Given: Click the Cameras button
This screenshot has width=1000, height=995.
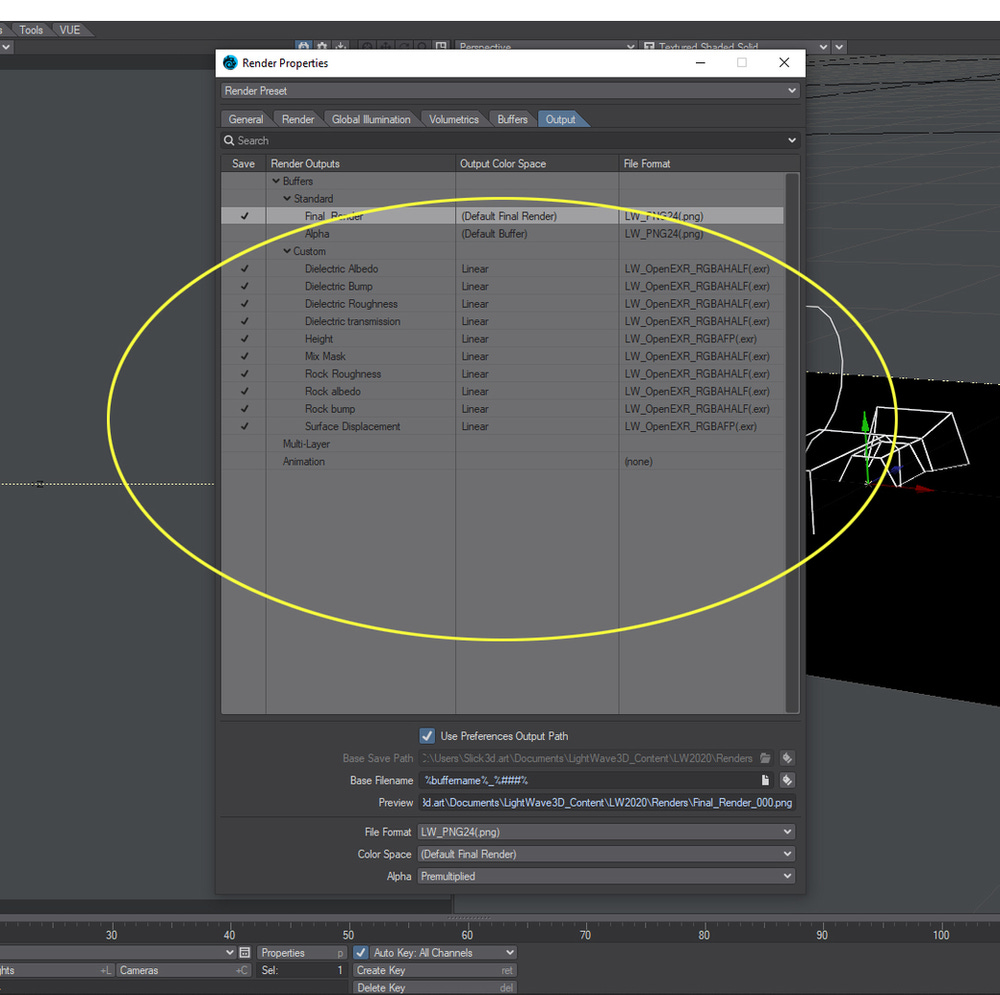Looking at the screenshot, I should point(183,970).
